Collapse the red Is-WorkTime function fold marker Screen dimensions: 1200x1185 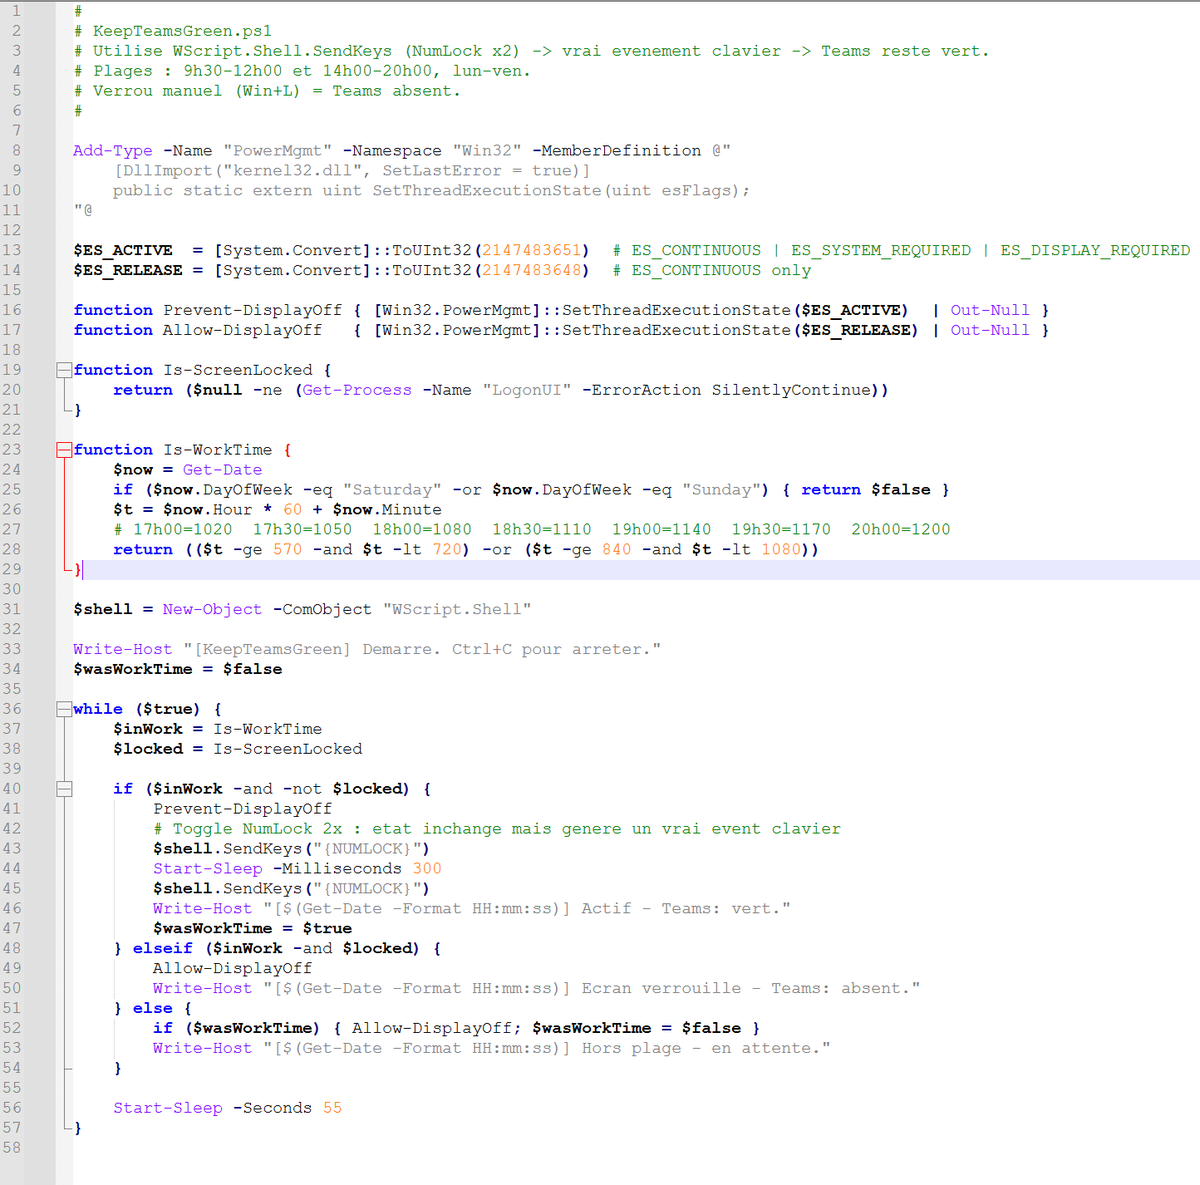64,450
